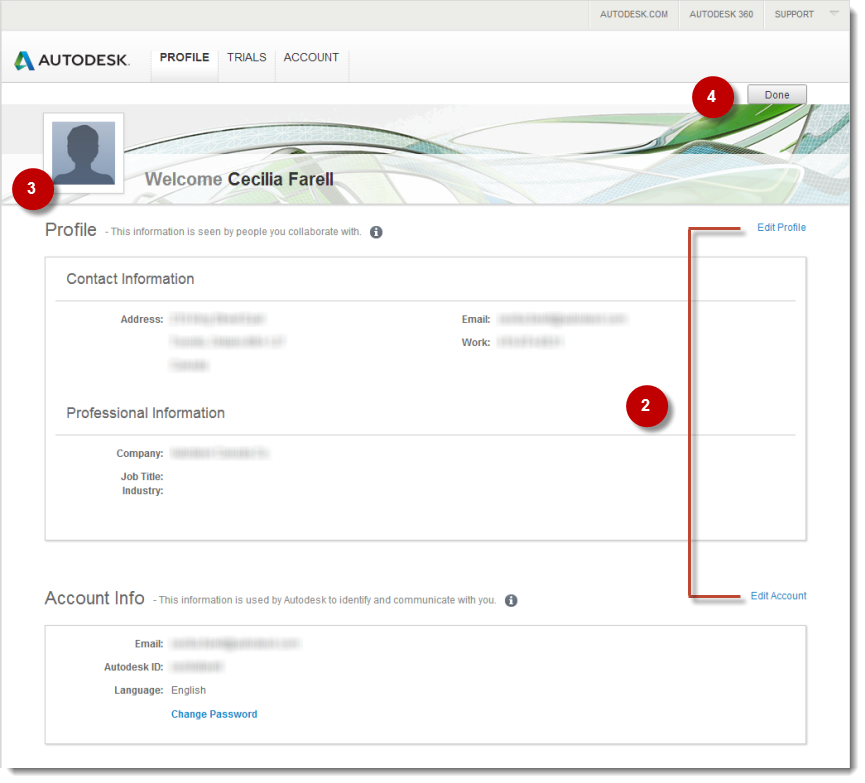Open the SUPPORT menu
This screenshot has height=783, width=865.
pos(794,14)
